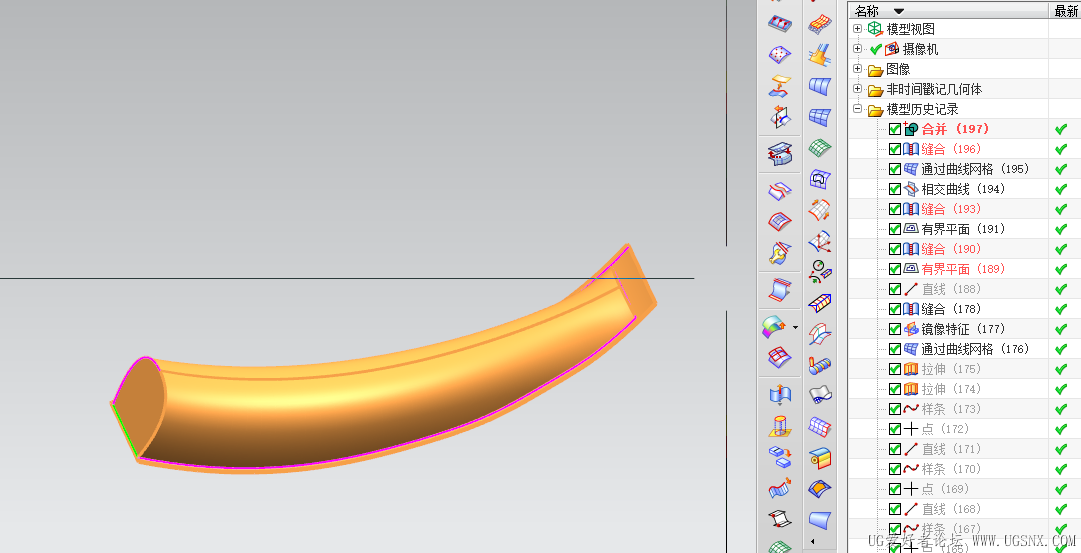Toggle the 缝合 (196) checkbox
This screenshot has height=553, width=1081.
(895, 149)
